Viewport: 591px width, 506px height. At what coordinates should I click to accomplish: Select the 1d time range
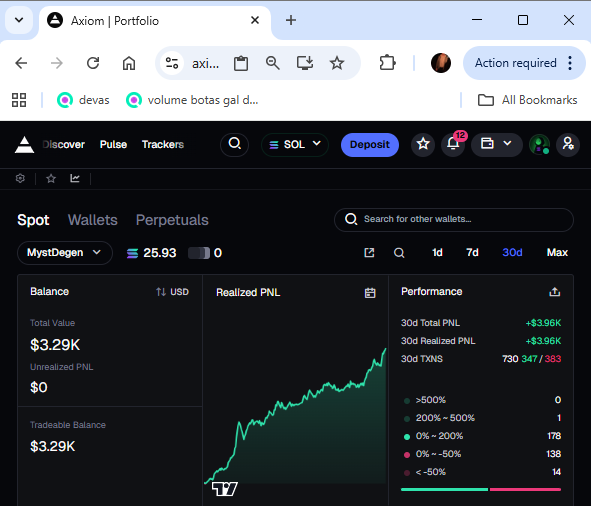click(x=437, y=253)
